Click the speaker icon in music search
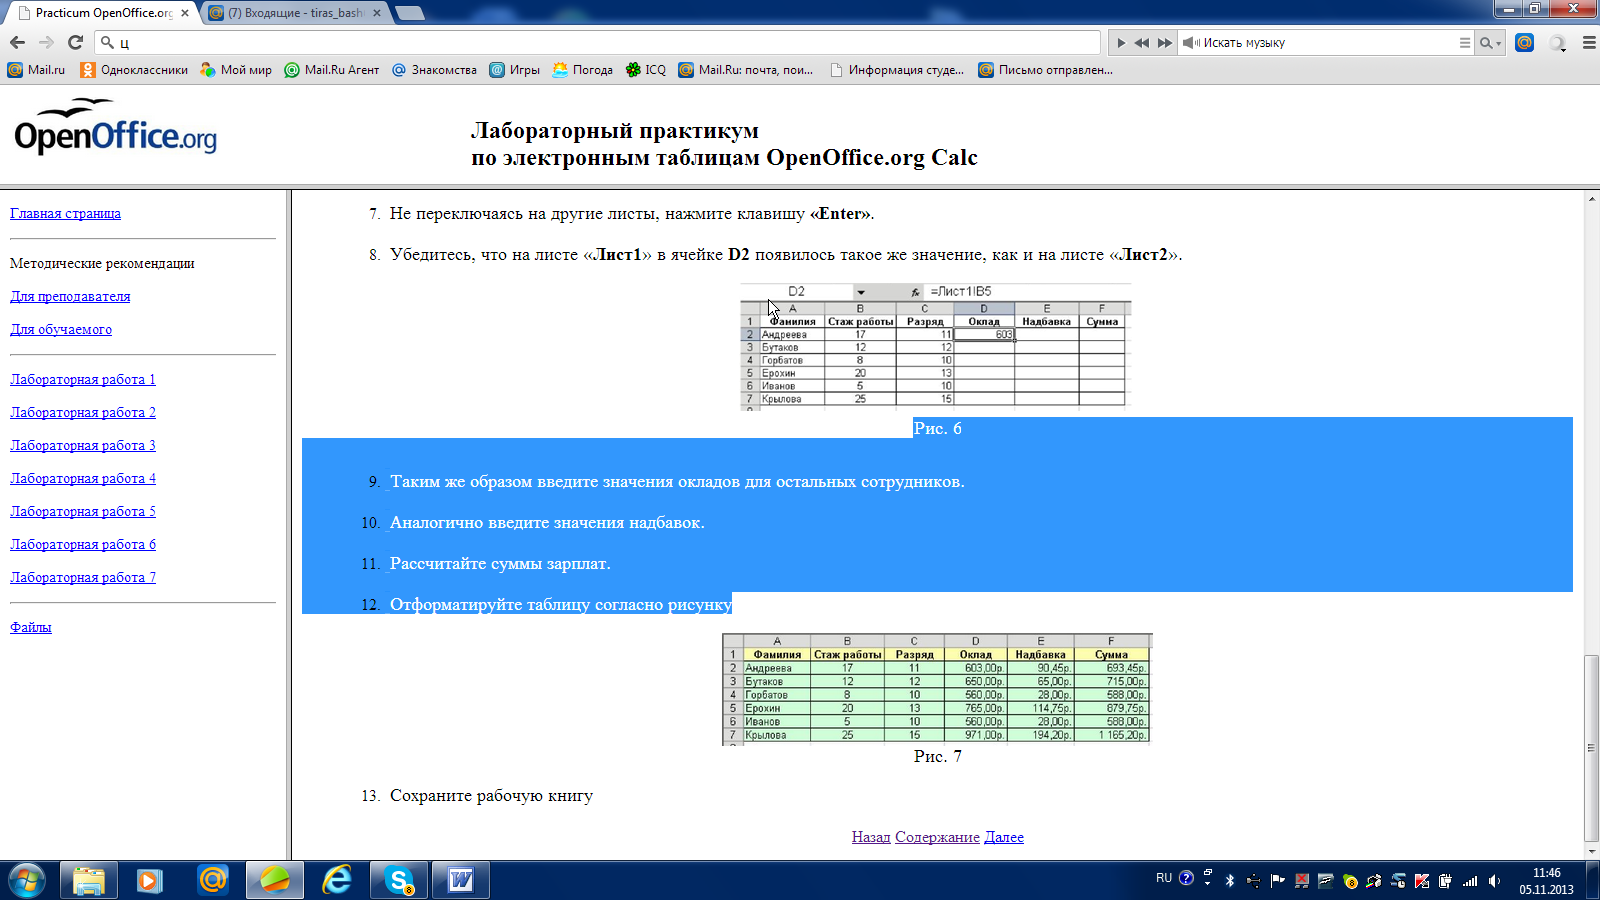The image size is (1600, 900). point(1191,43)
